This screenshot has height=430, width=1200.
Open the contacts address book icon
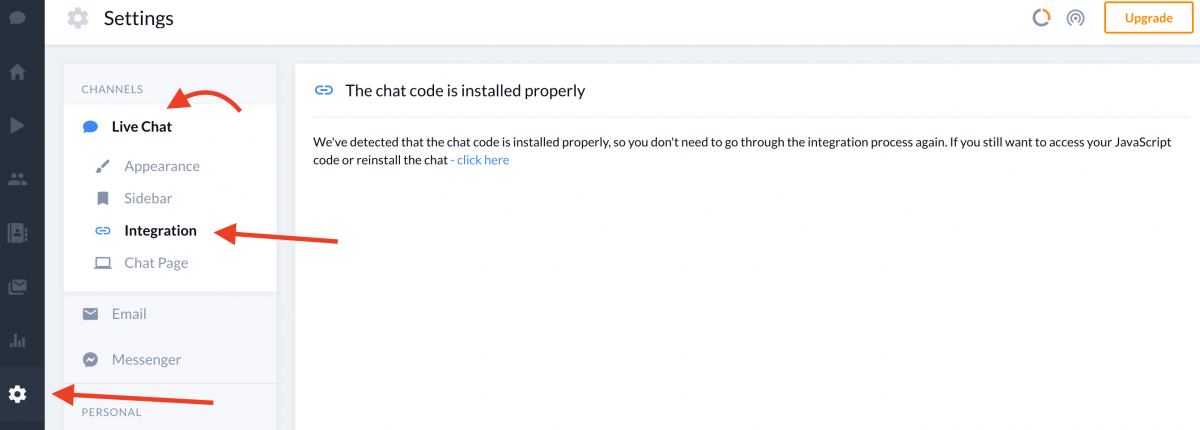pos(17,233)
